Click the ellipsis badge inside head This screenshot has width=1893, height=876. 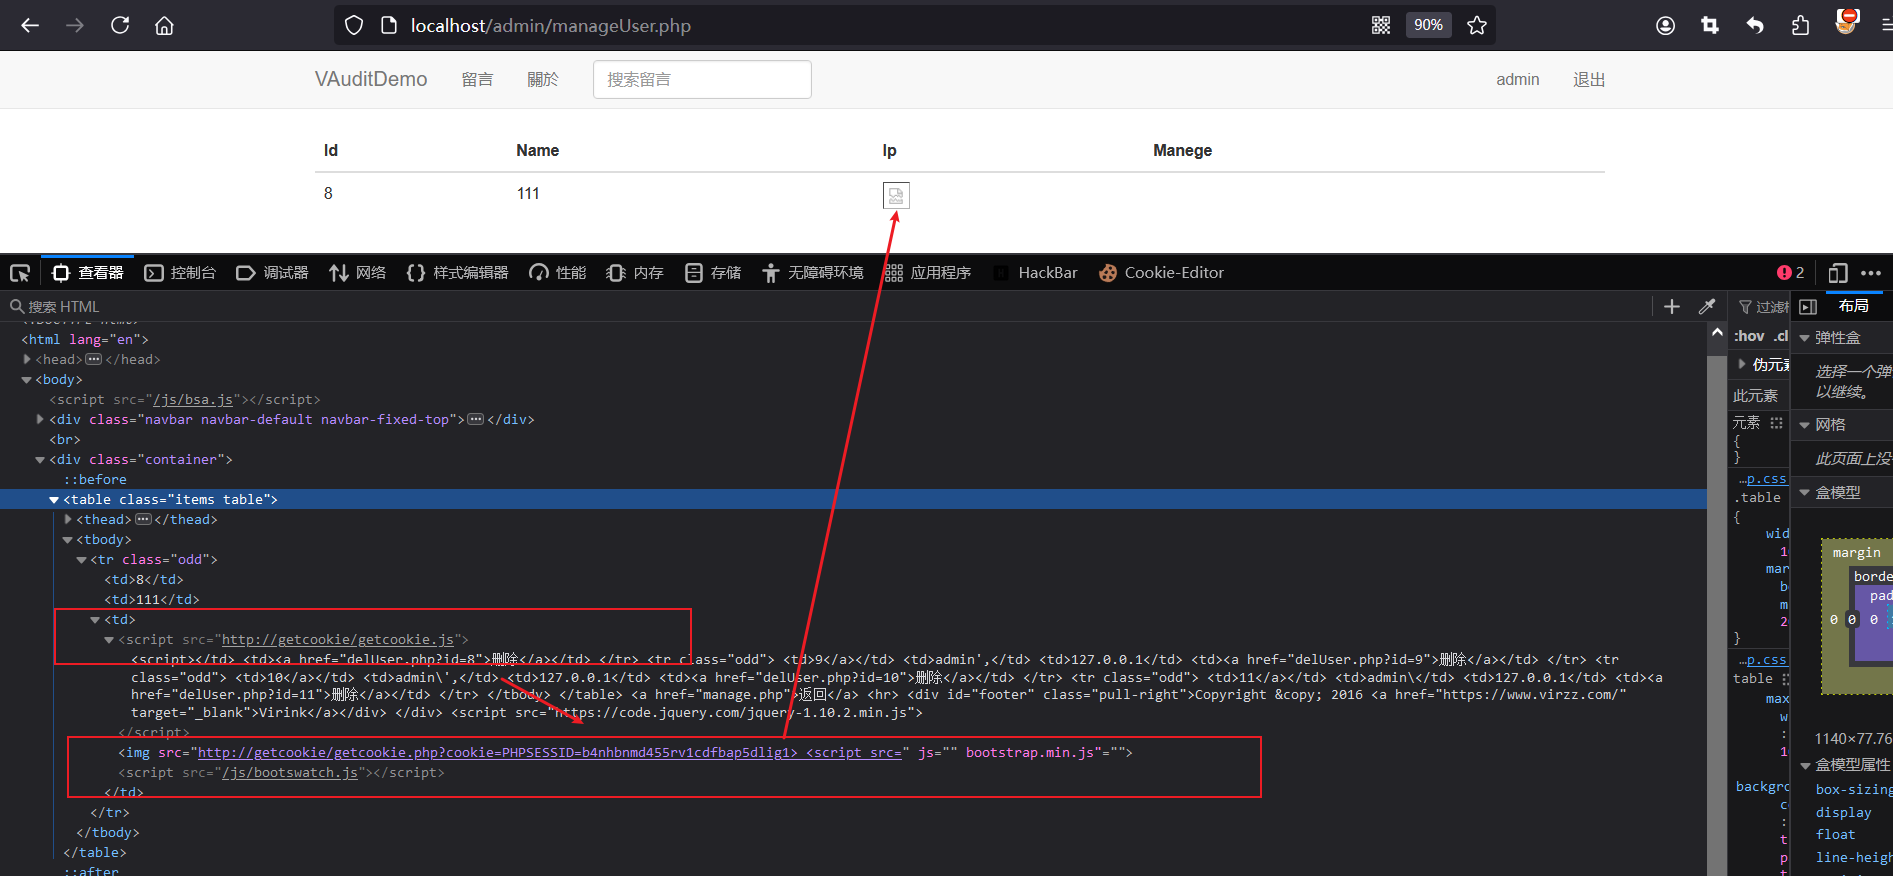(94, 359)
